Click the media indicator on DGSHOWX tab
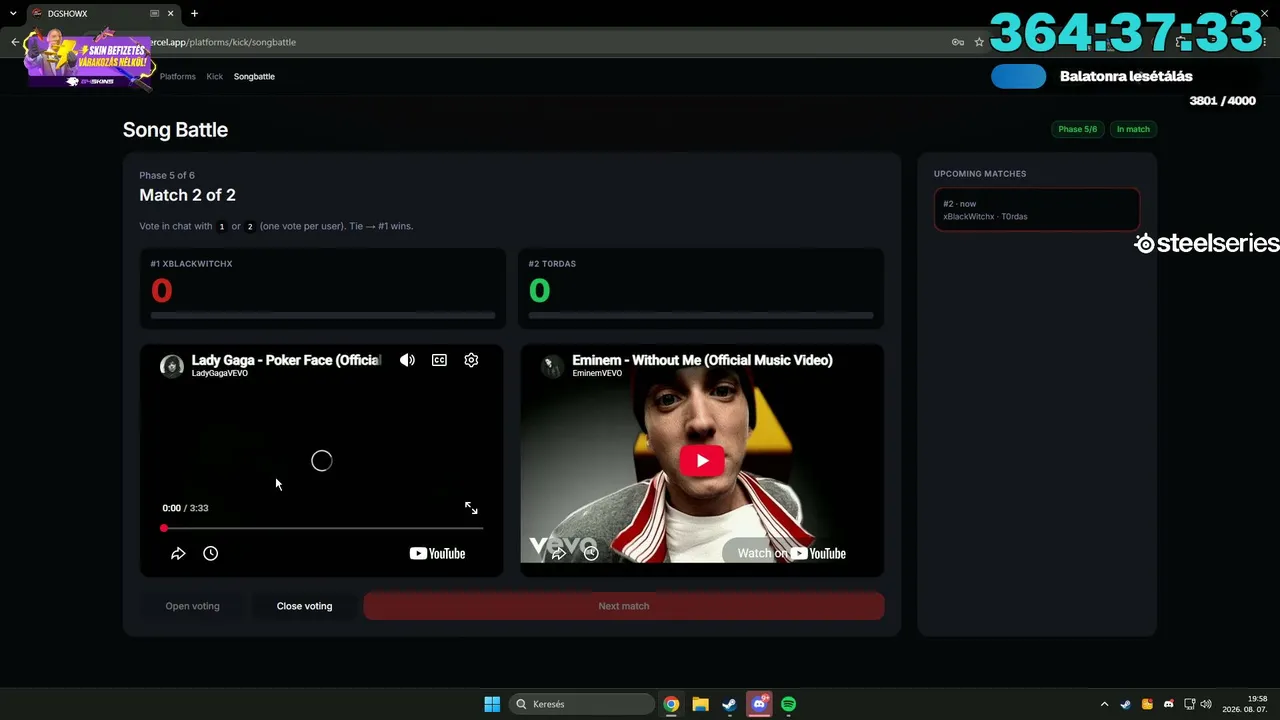This screenshot has width=1280, height=720. click(x=154, y=14)
